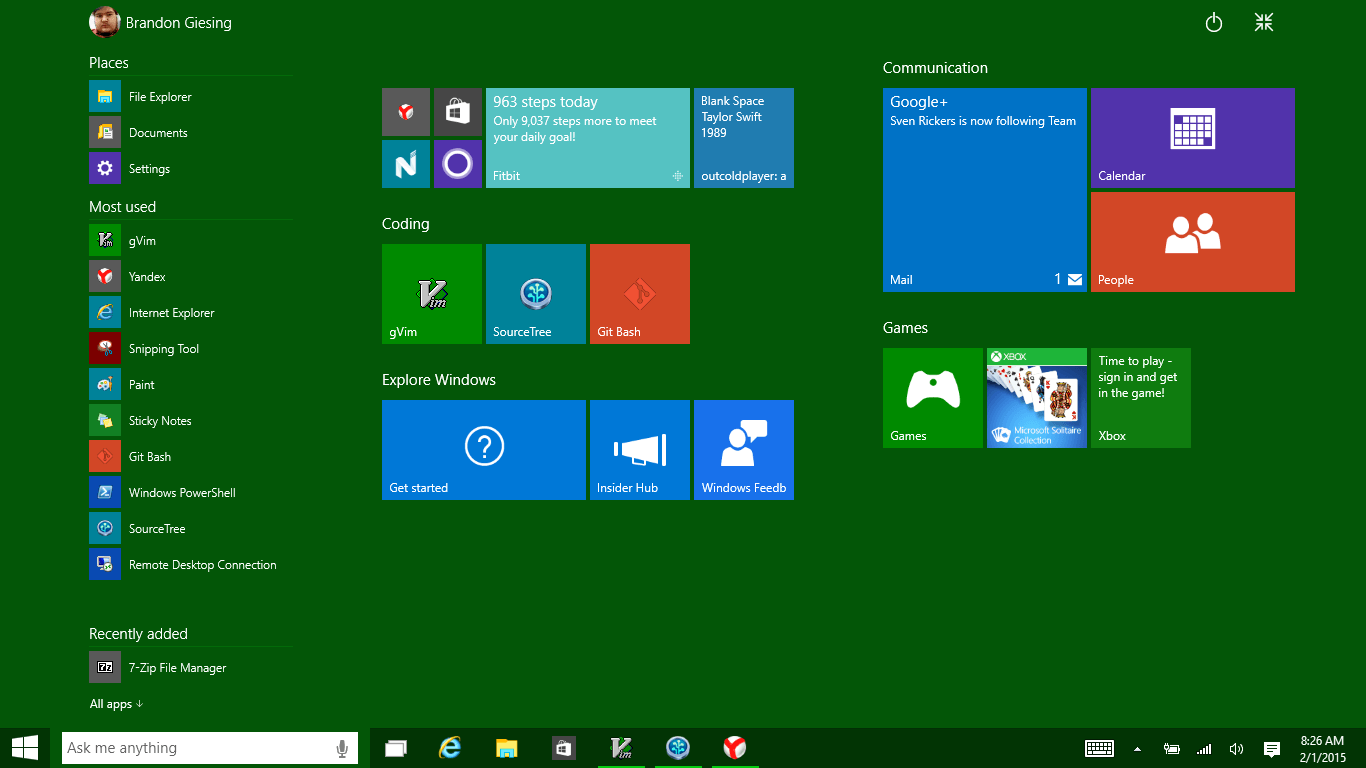This screenshot has width=1366, height=768.
Task: Open Remote Desktop Connection entry
Action: click(191, 565)
